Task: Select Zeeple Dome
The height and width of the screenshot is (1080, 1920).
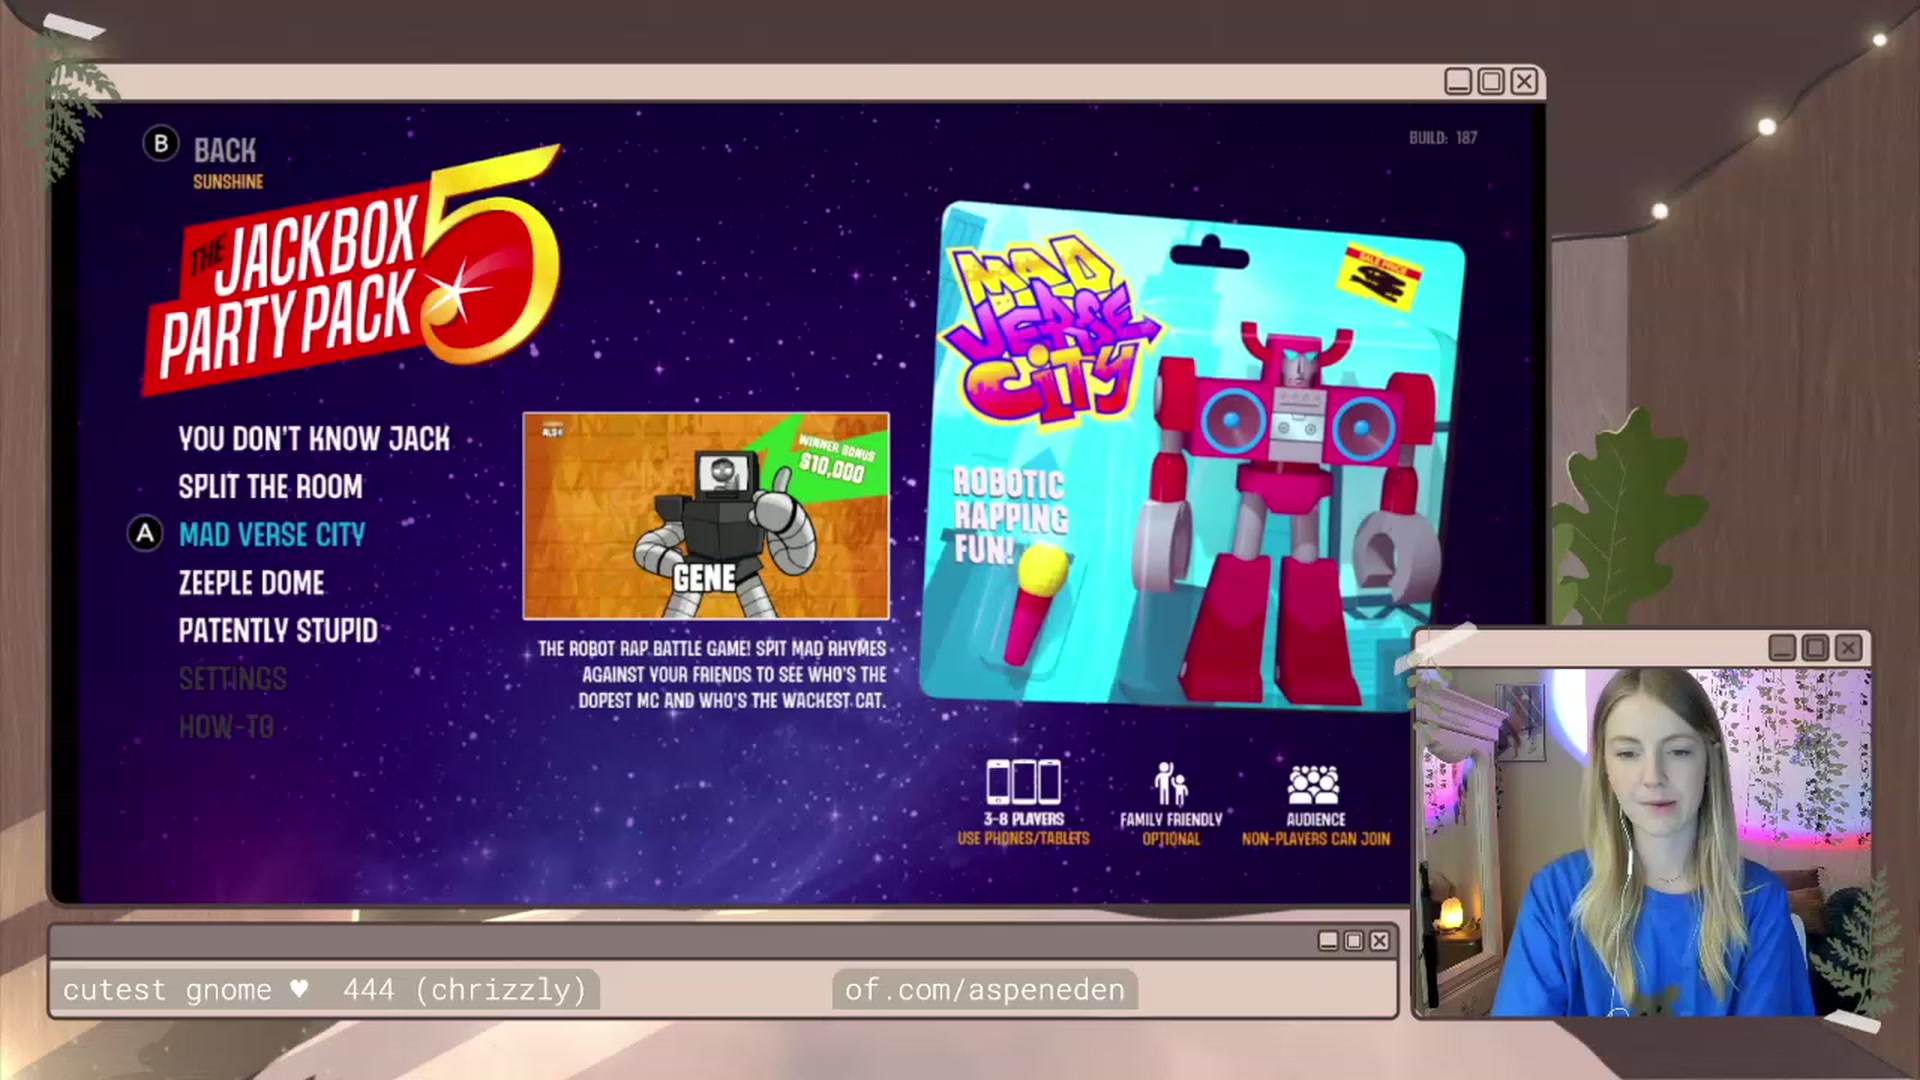Action: (x=251, y=583)
